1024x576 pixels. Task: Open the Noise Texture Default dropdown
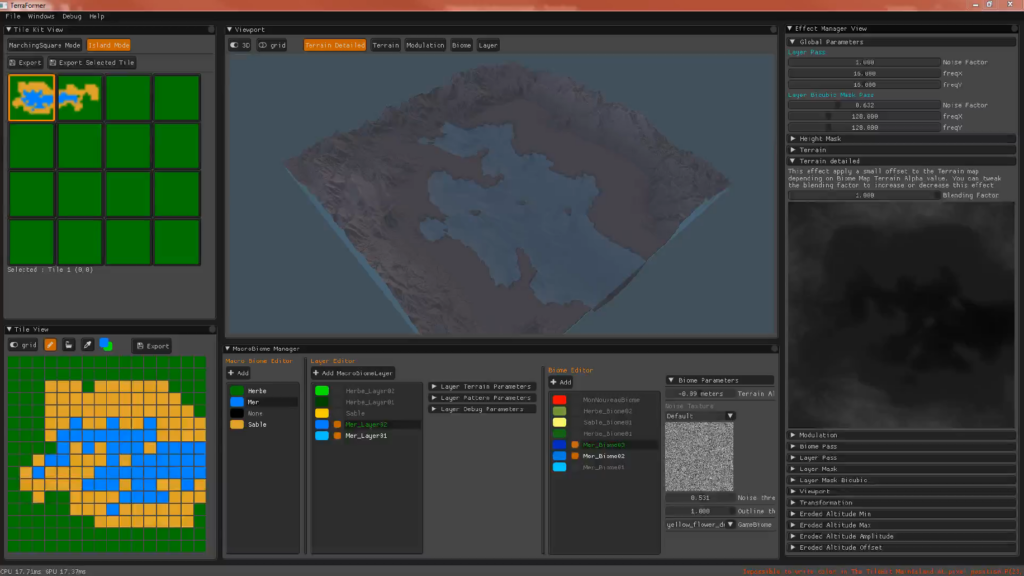[700, 416]
